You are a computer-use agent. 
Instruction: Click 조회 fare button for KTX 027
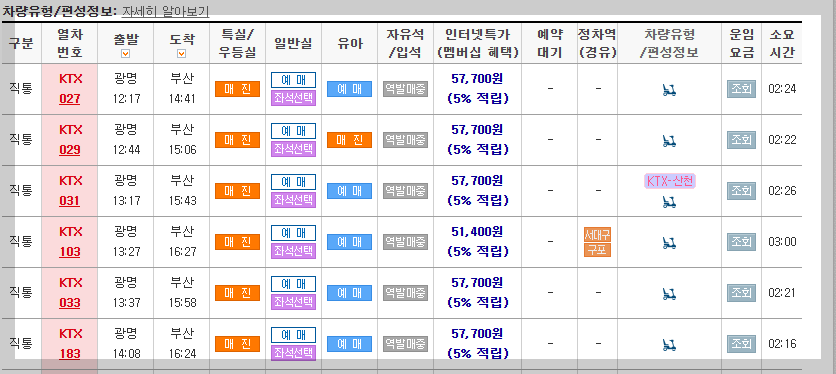[742, 89]
